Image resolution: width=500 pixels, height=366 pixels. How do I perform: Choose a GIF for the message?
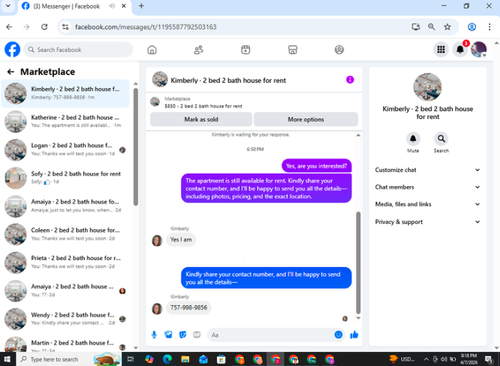point(197,335)
